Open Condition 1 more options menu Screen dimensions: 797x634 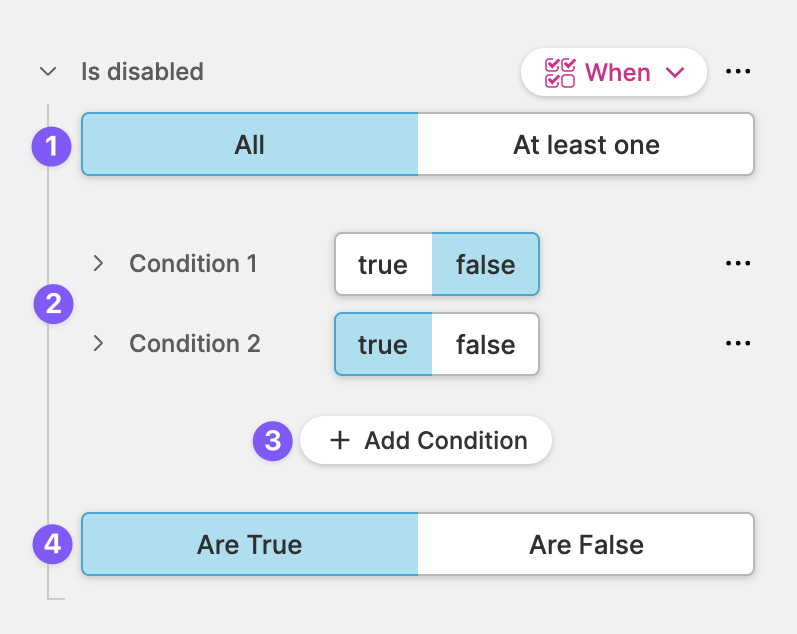738,263
